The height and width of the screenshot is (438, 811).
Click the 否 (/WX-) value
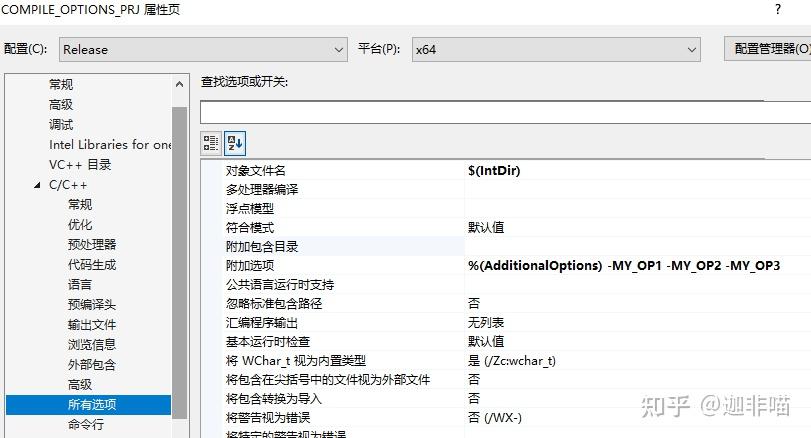click(x=495, y=418)
